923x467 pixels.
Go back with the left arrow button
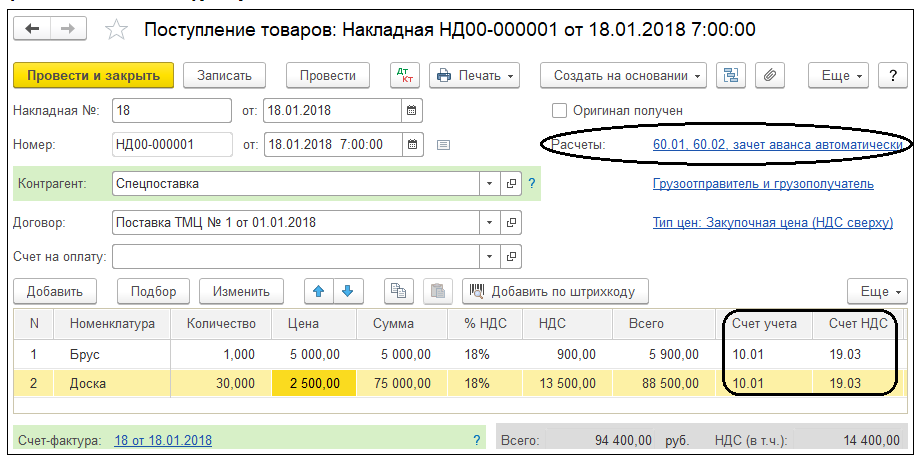pos(32,29)
